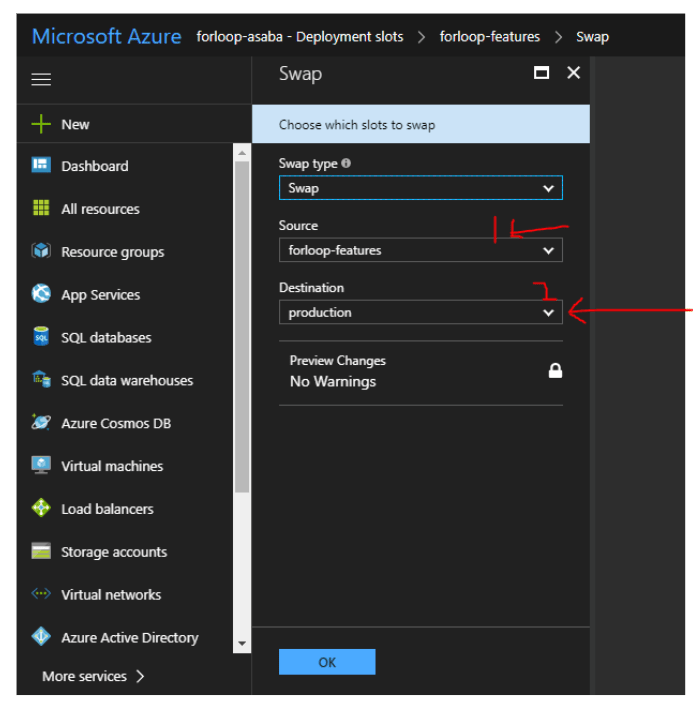Screen dimensions: 698x706
Task: Click the OK button
Action: [327, 661]
